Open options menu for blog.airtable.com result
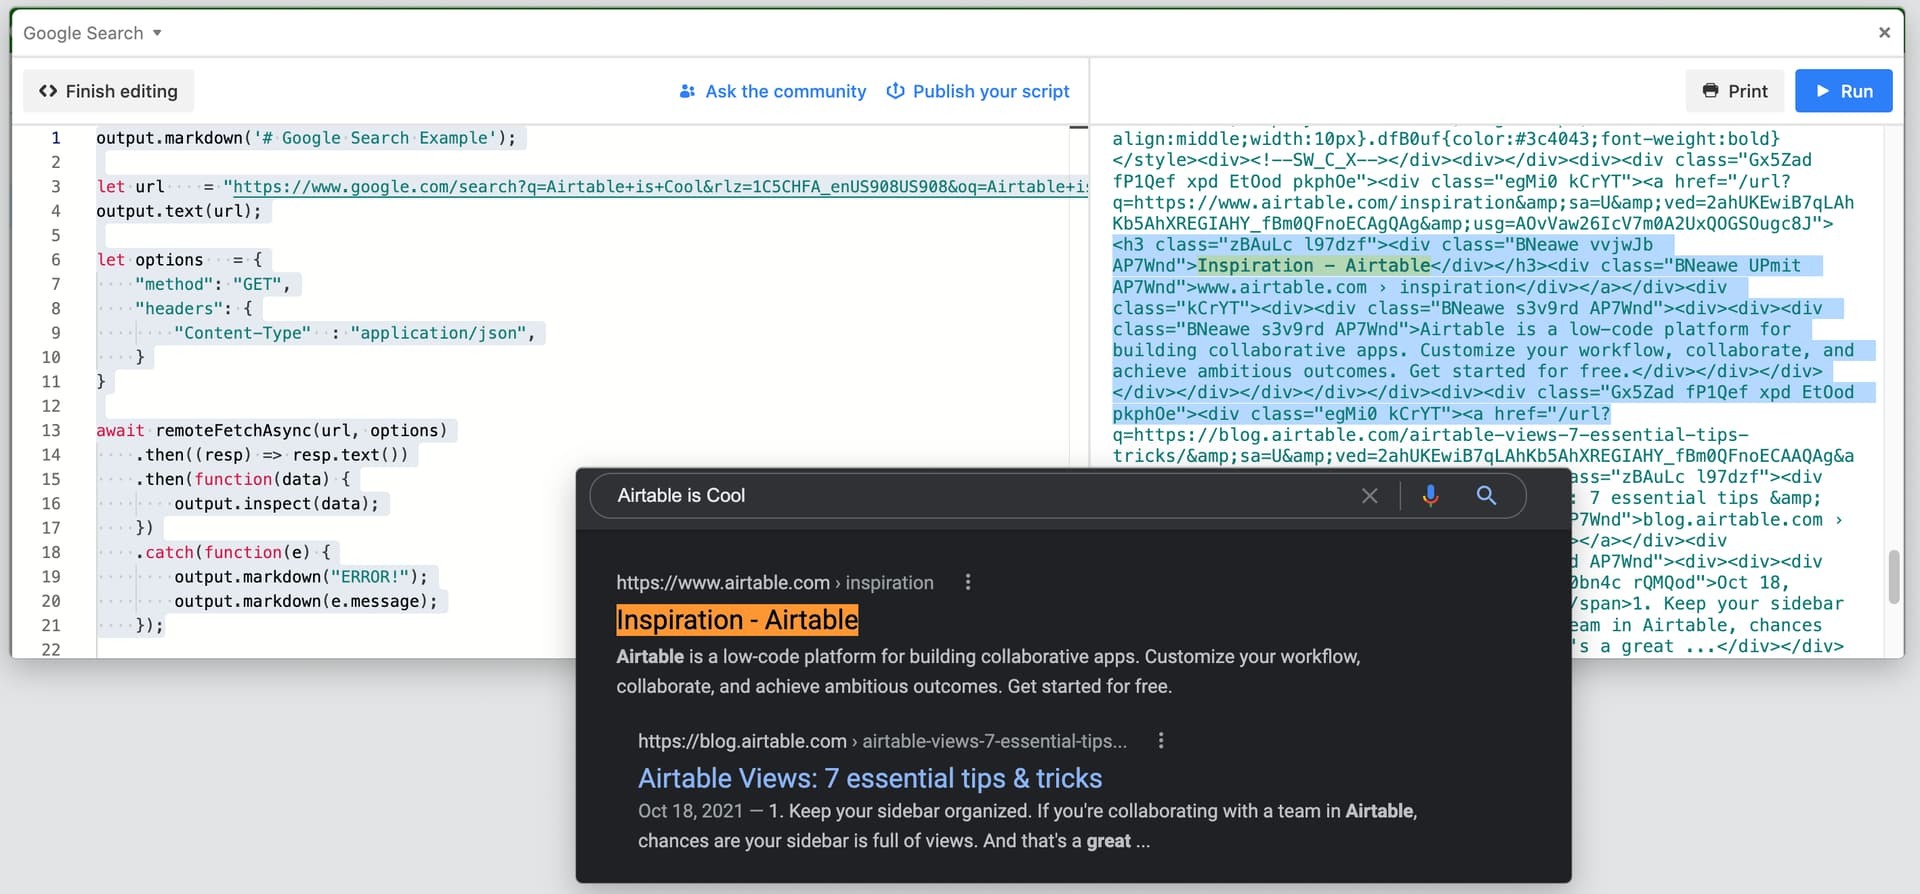The height and width of the screenshot is (894, 1920). 1160,741
